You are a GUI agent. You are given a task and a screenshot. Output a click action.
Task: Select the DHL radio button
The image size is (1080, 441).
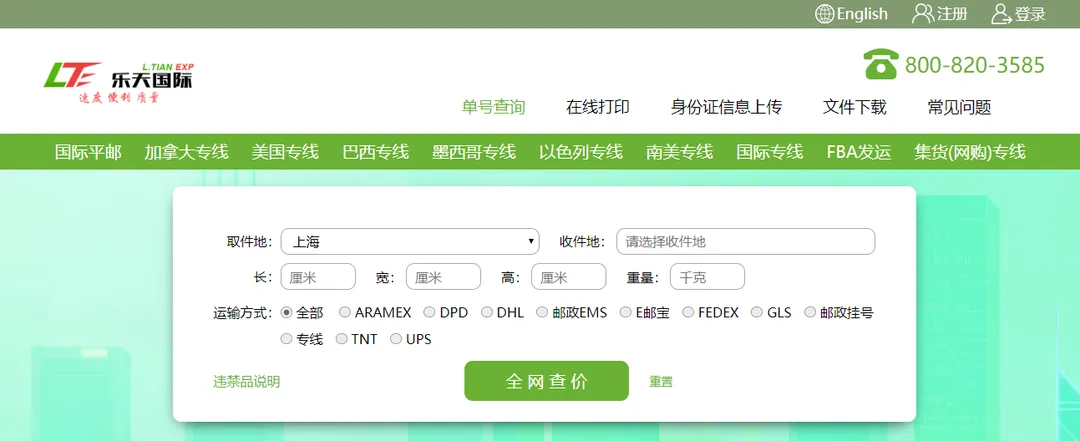[x=486, y=312]
